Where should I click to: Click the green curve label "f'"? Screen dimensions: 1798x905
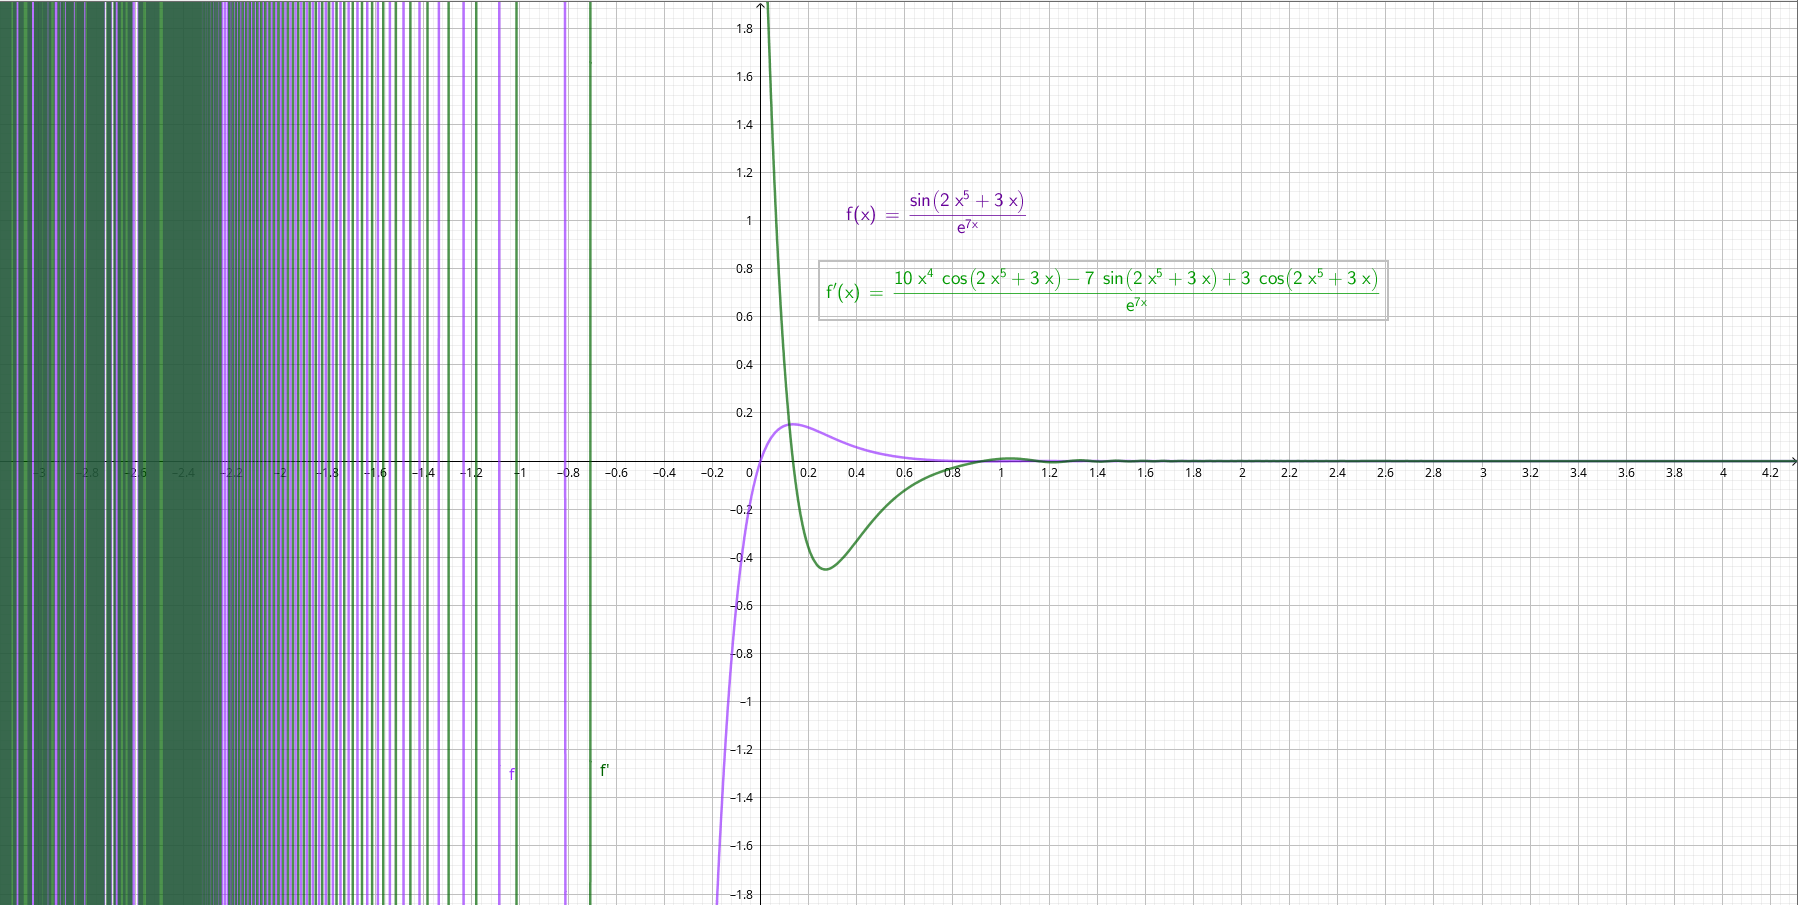[604, 770]
